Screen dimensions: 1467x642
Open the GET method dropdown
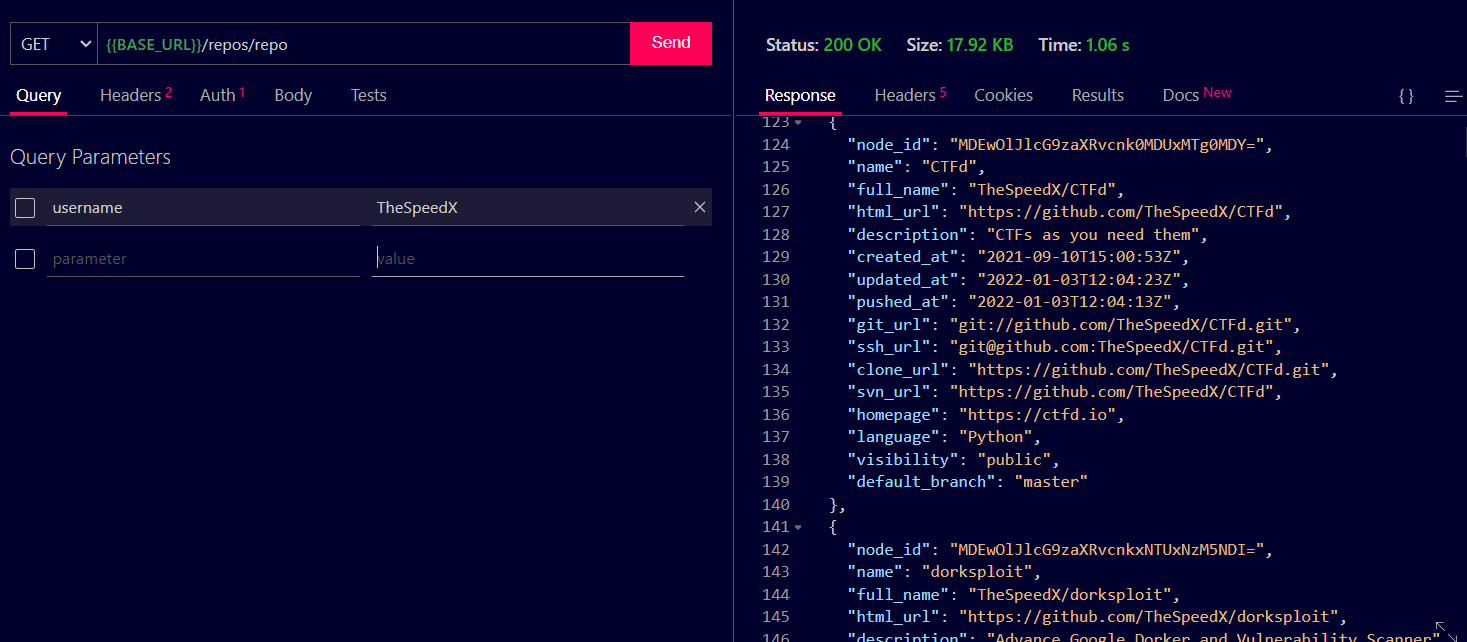(54, 44)
